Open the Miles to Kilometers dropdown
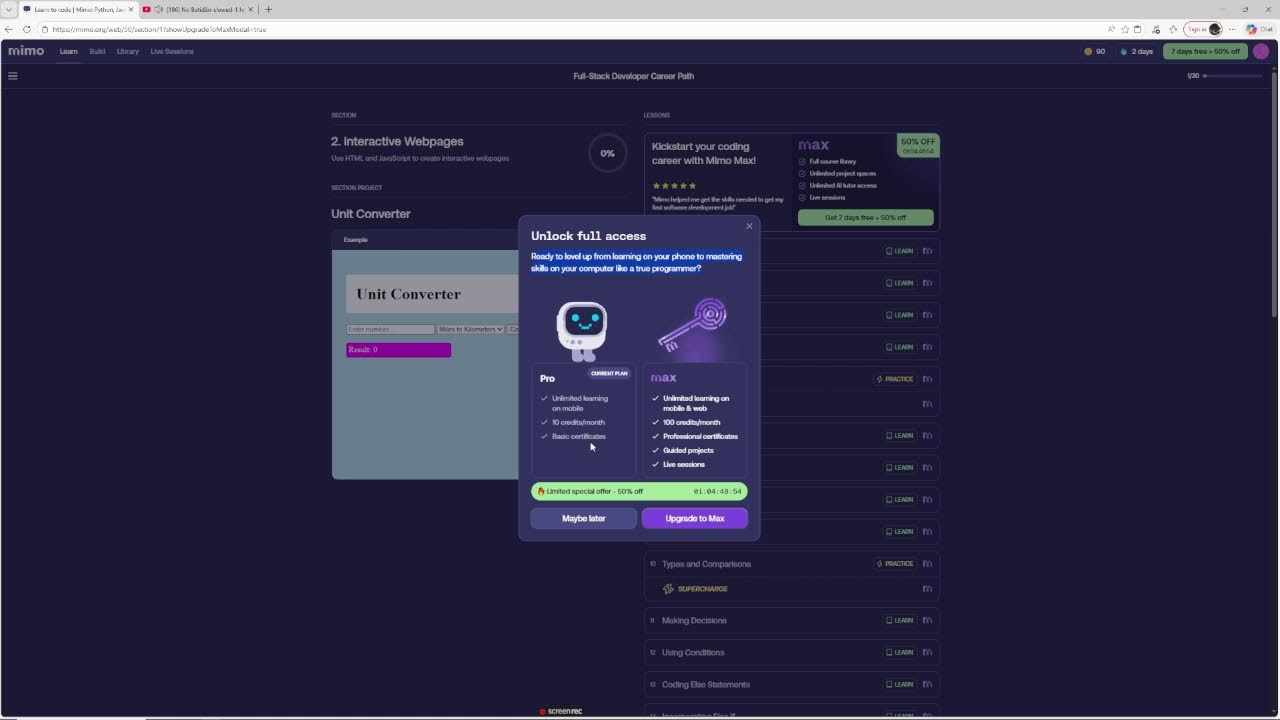This screenshot has height=720, width=1280. tap(470, 329)
